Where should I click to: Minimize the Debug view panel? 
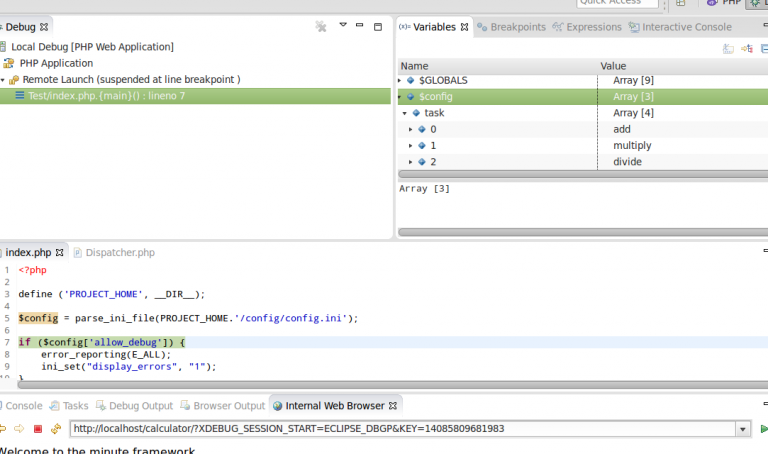360,25
